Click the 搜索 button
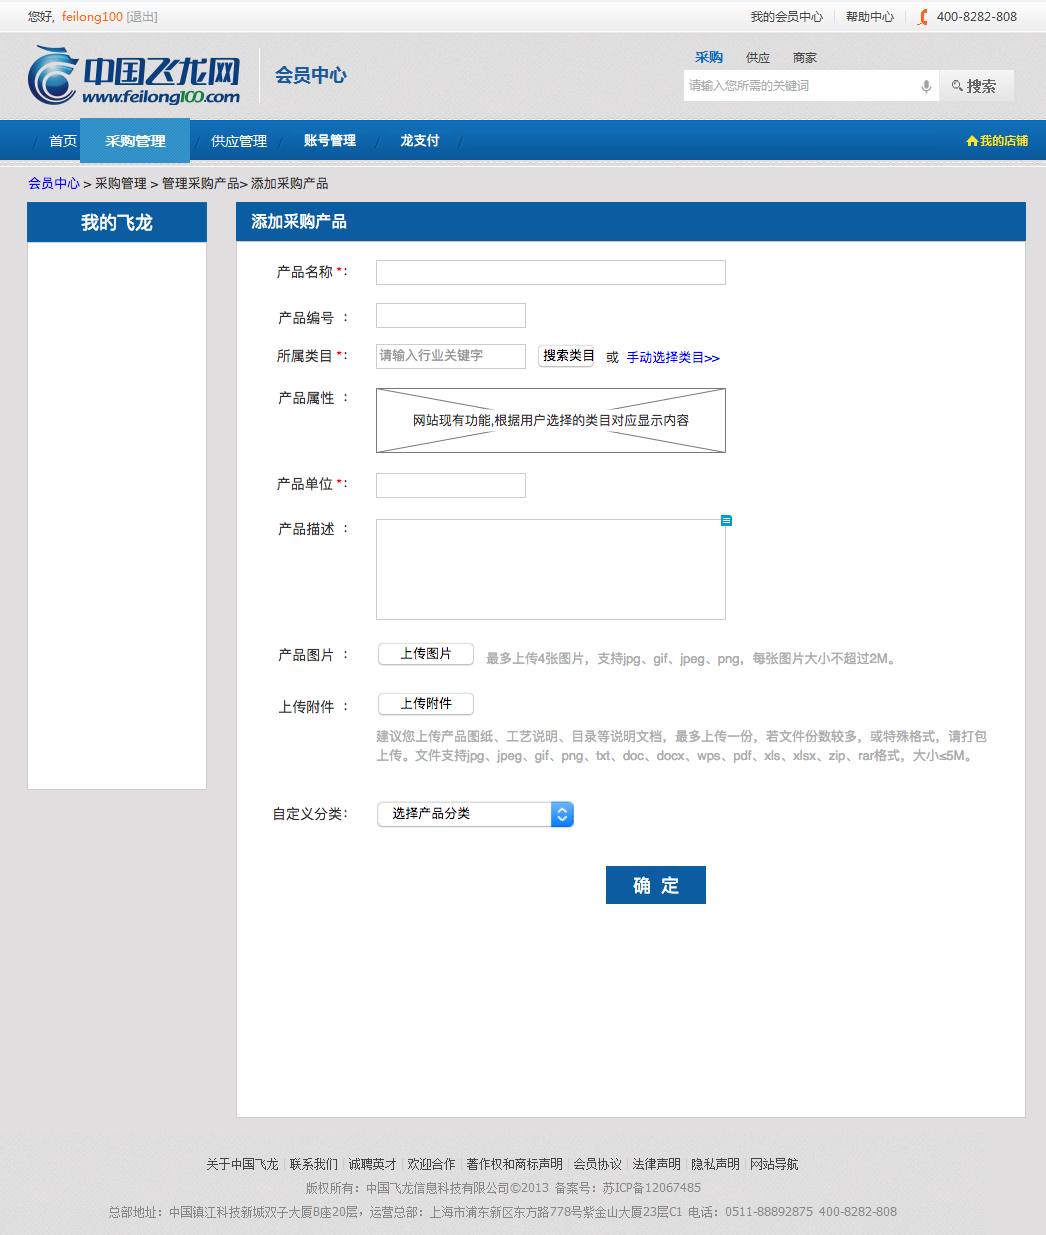The width and height of the screenshot is (1046, 1235). pyautogui.click(x=976, y=86)
